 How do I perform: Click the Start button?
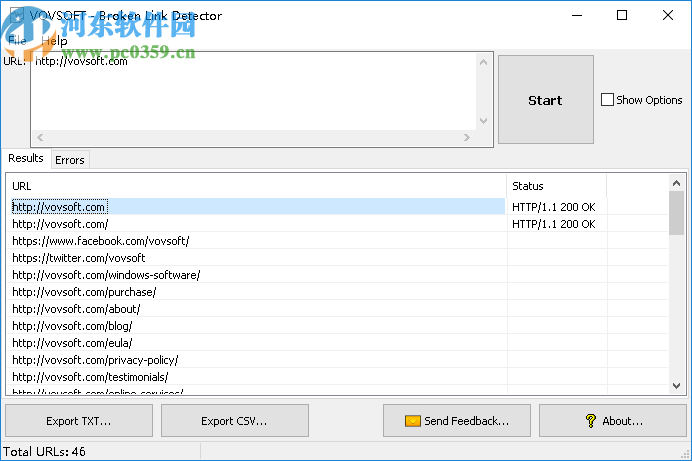(545, 99)
